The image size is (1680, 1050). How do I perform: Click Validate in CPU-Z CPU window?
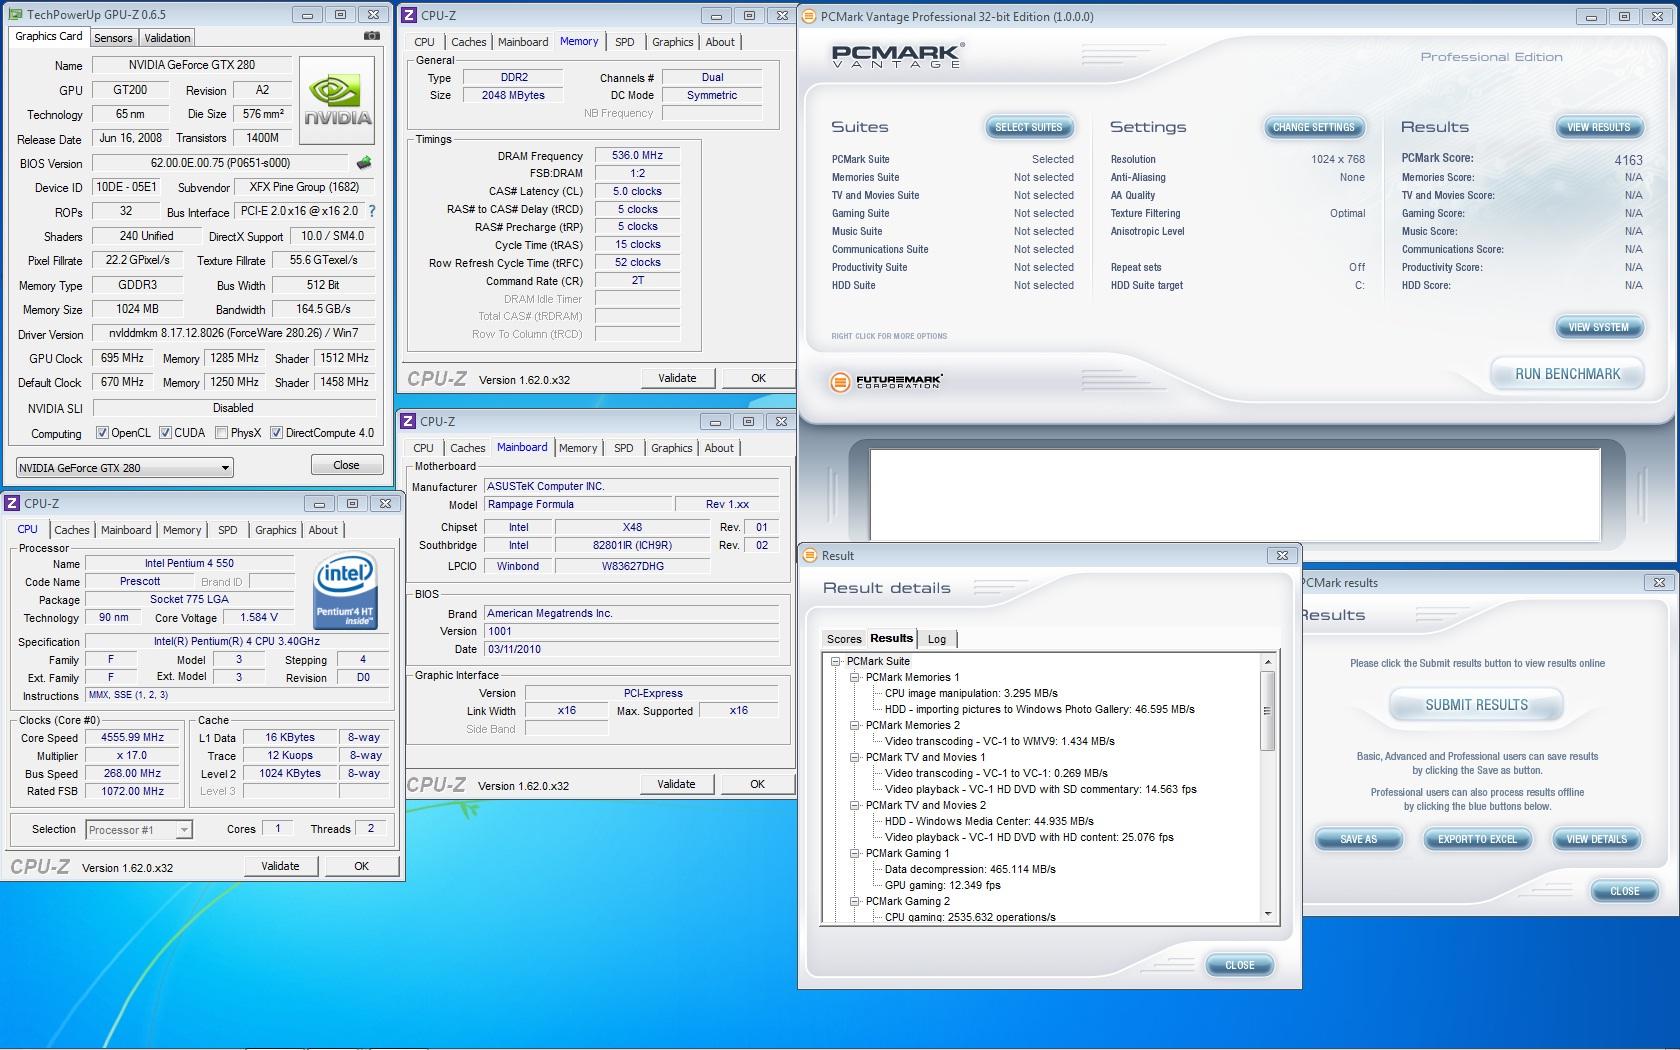coord(280,866)
